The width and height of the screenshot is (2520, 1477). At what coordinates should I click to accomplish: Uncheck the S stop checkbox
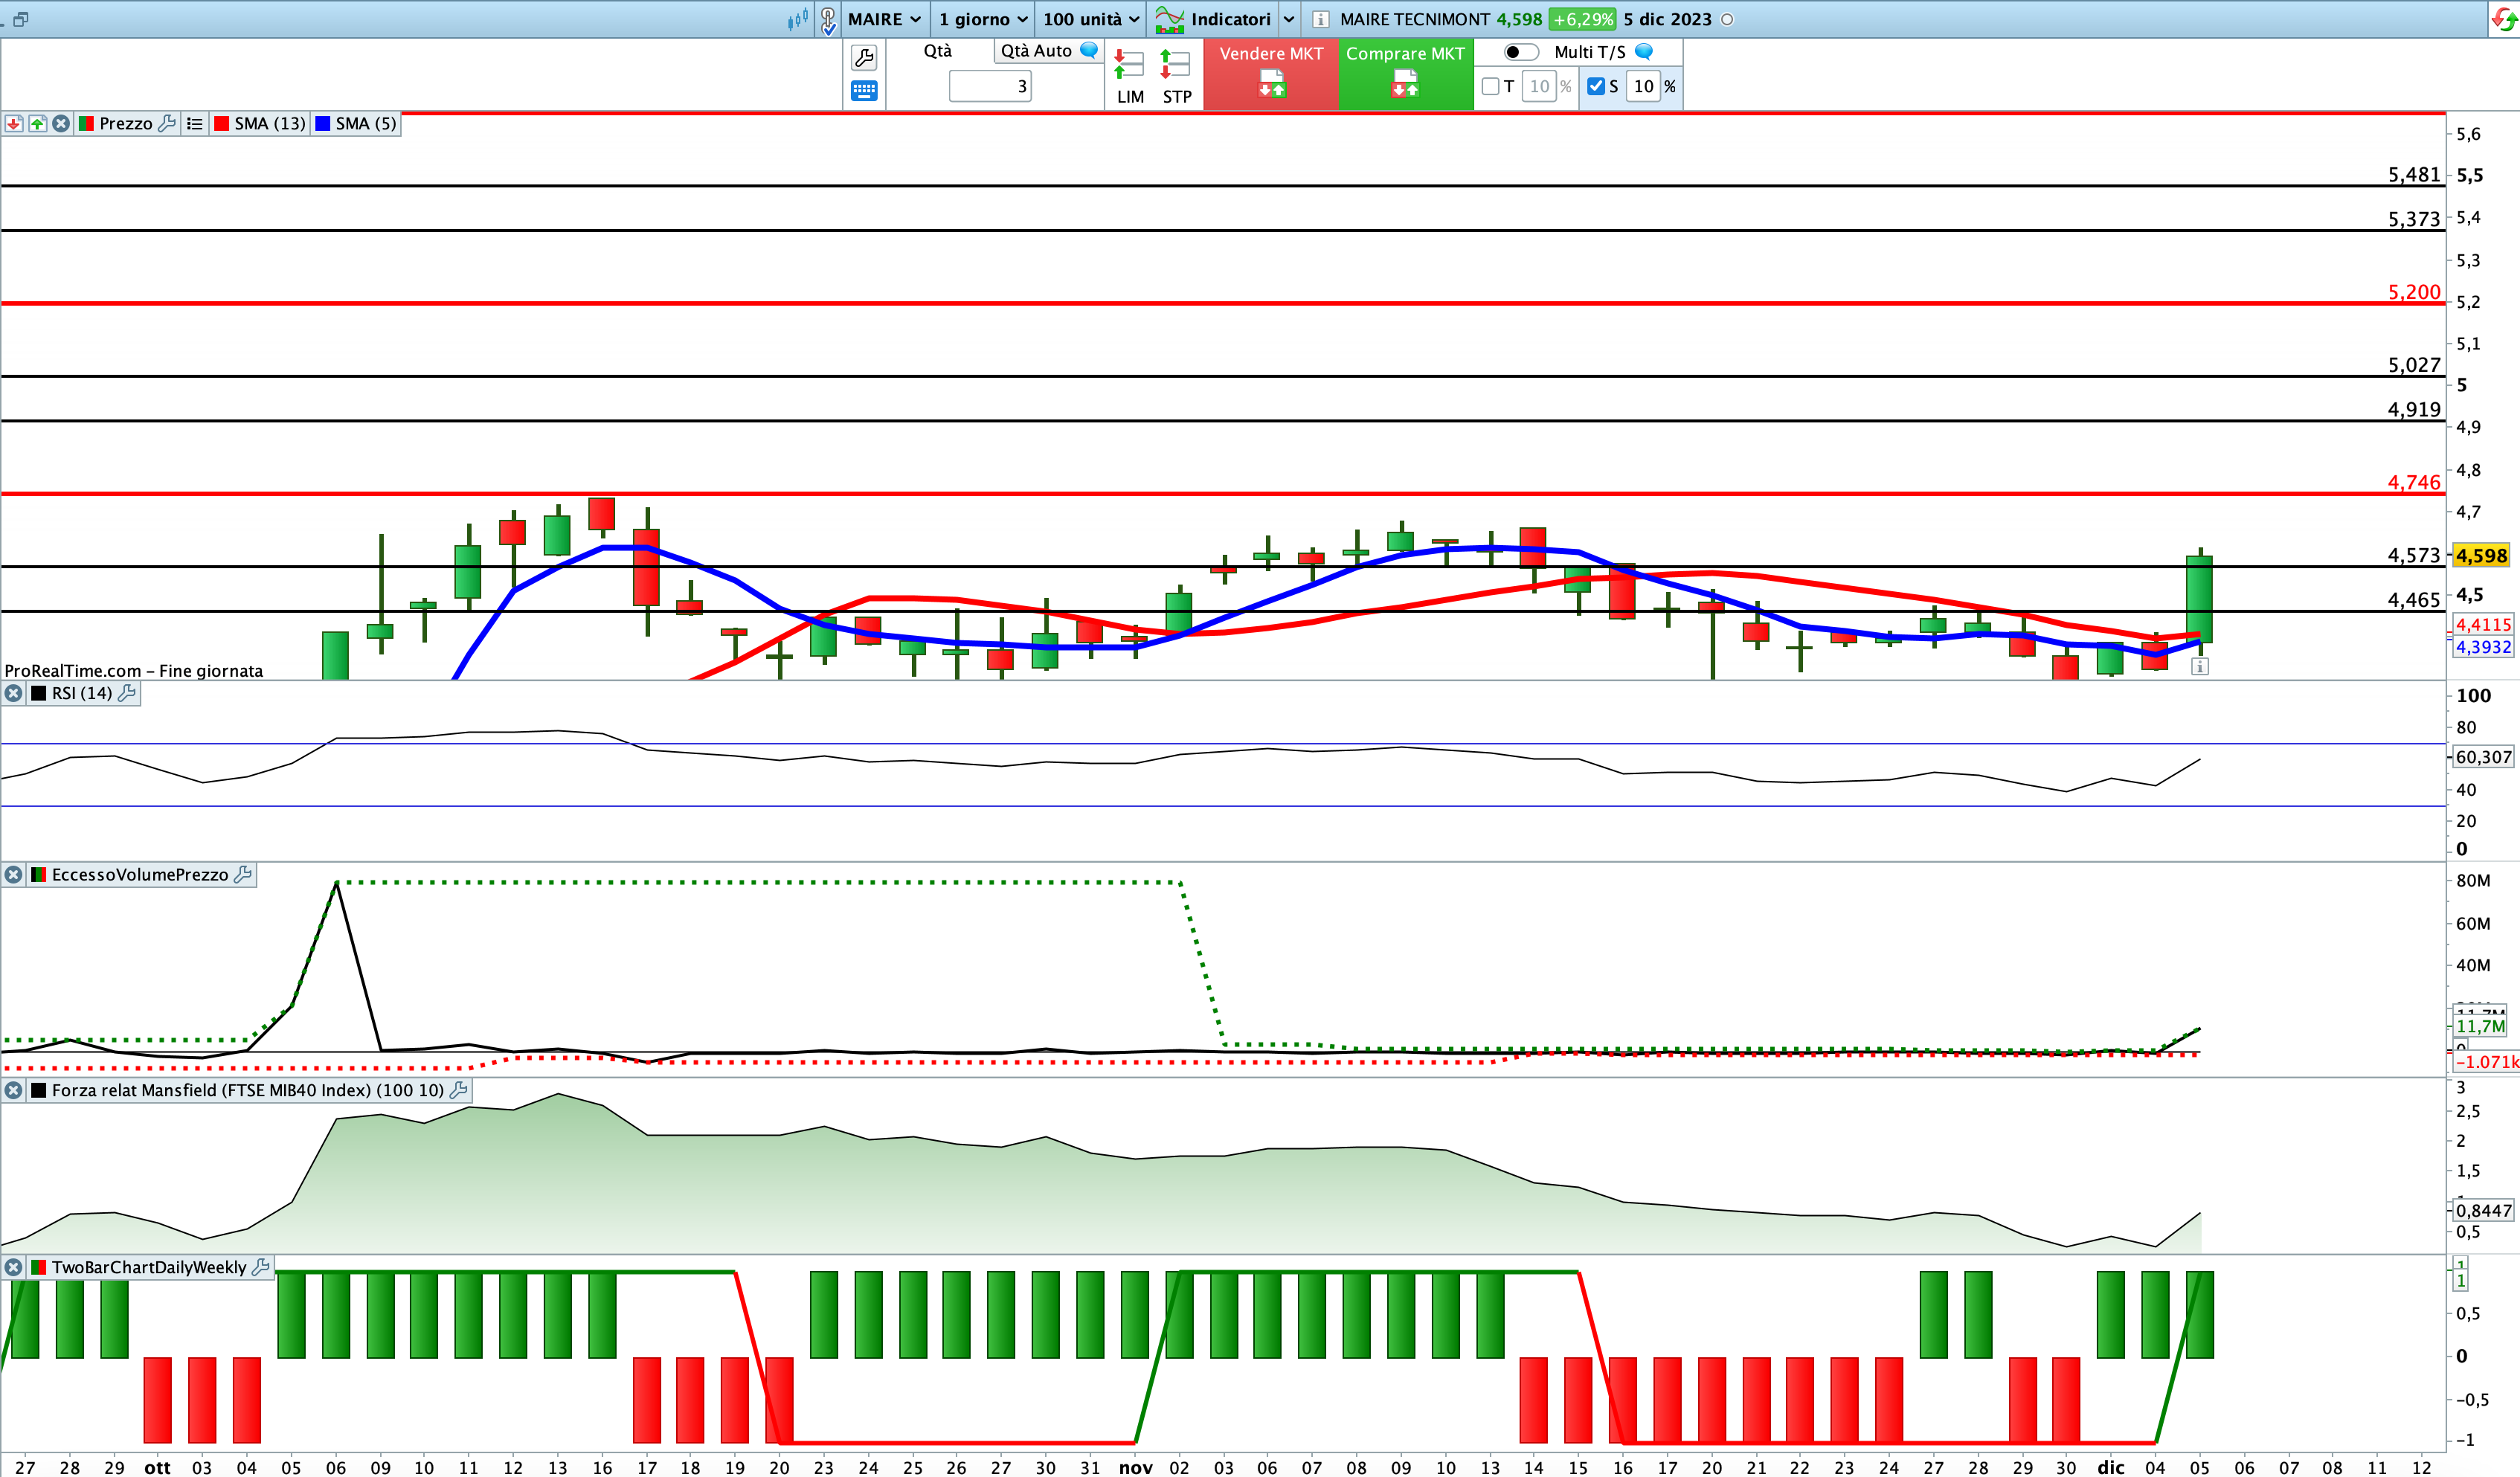tap(1596, 86)
